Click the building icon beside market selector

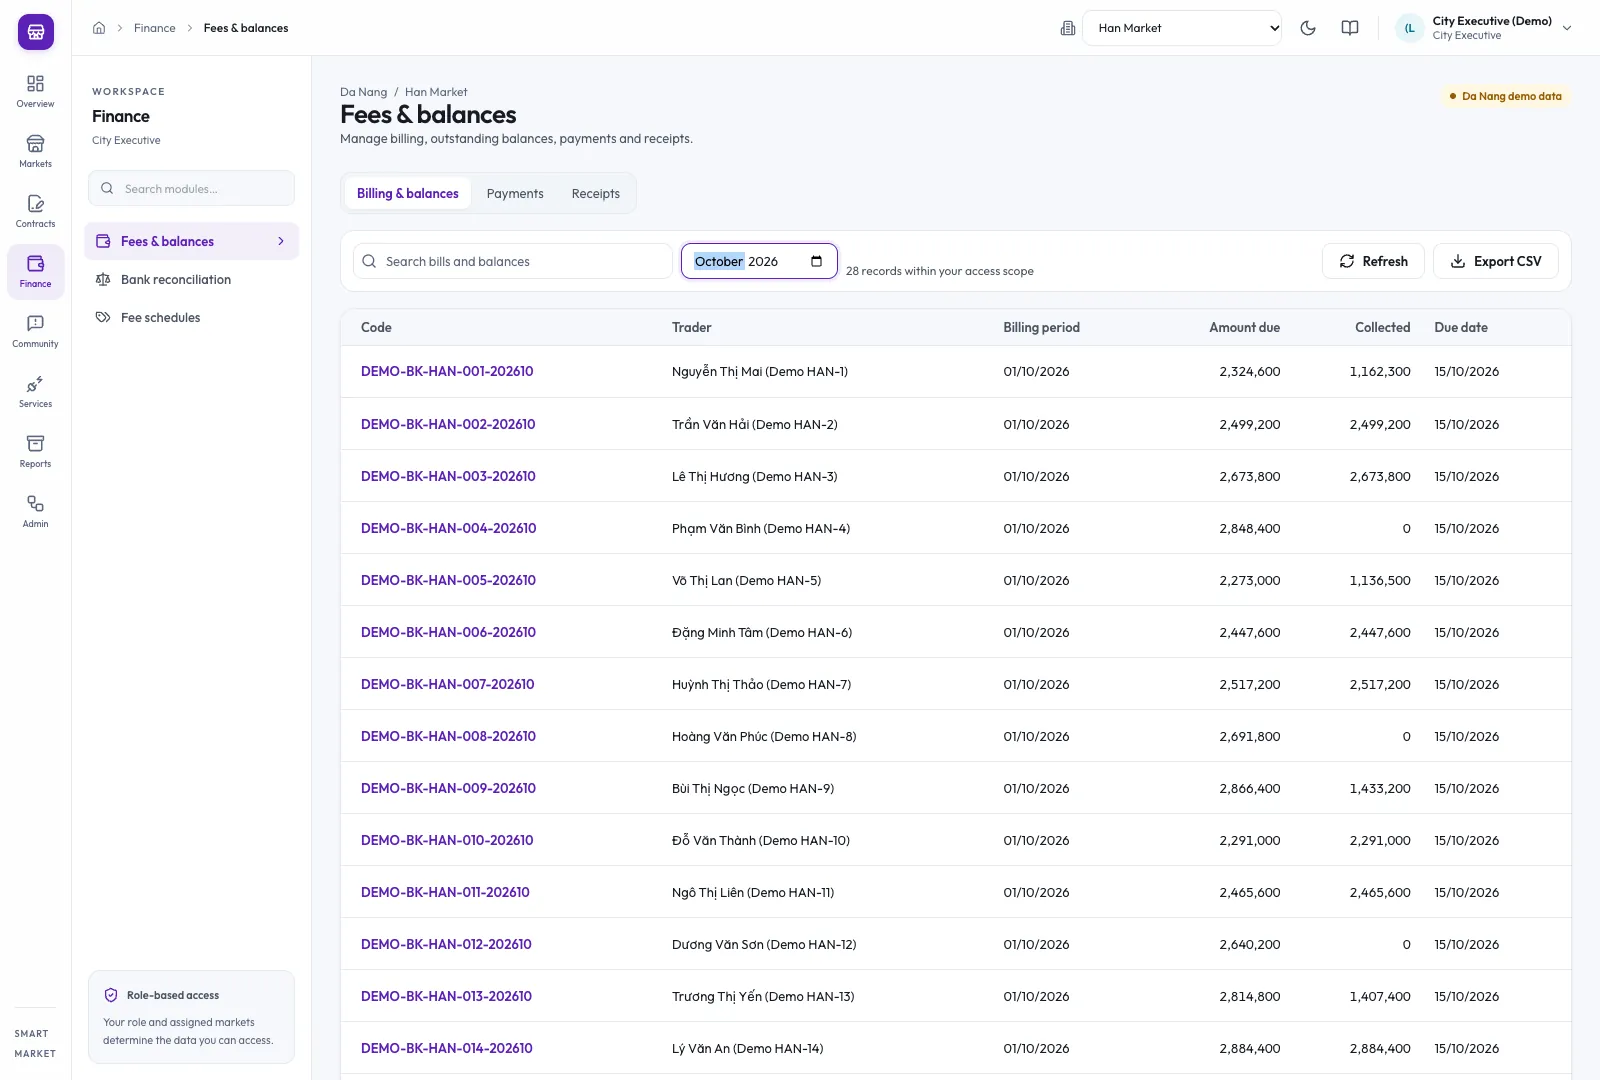[x=1068, y=28]
